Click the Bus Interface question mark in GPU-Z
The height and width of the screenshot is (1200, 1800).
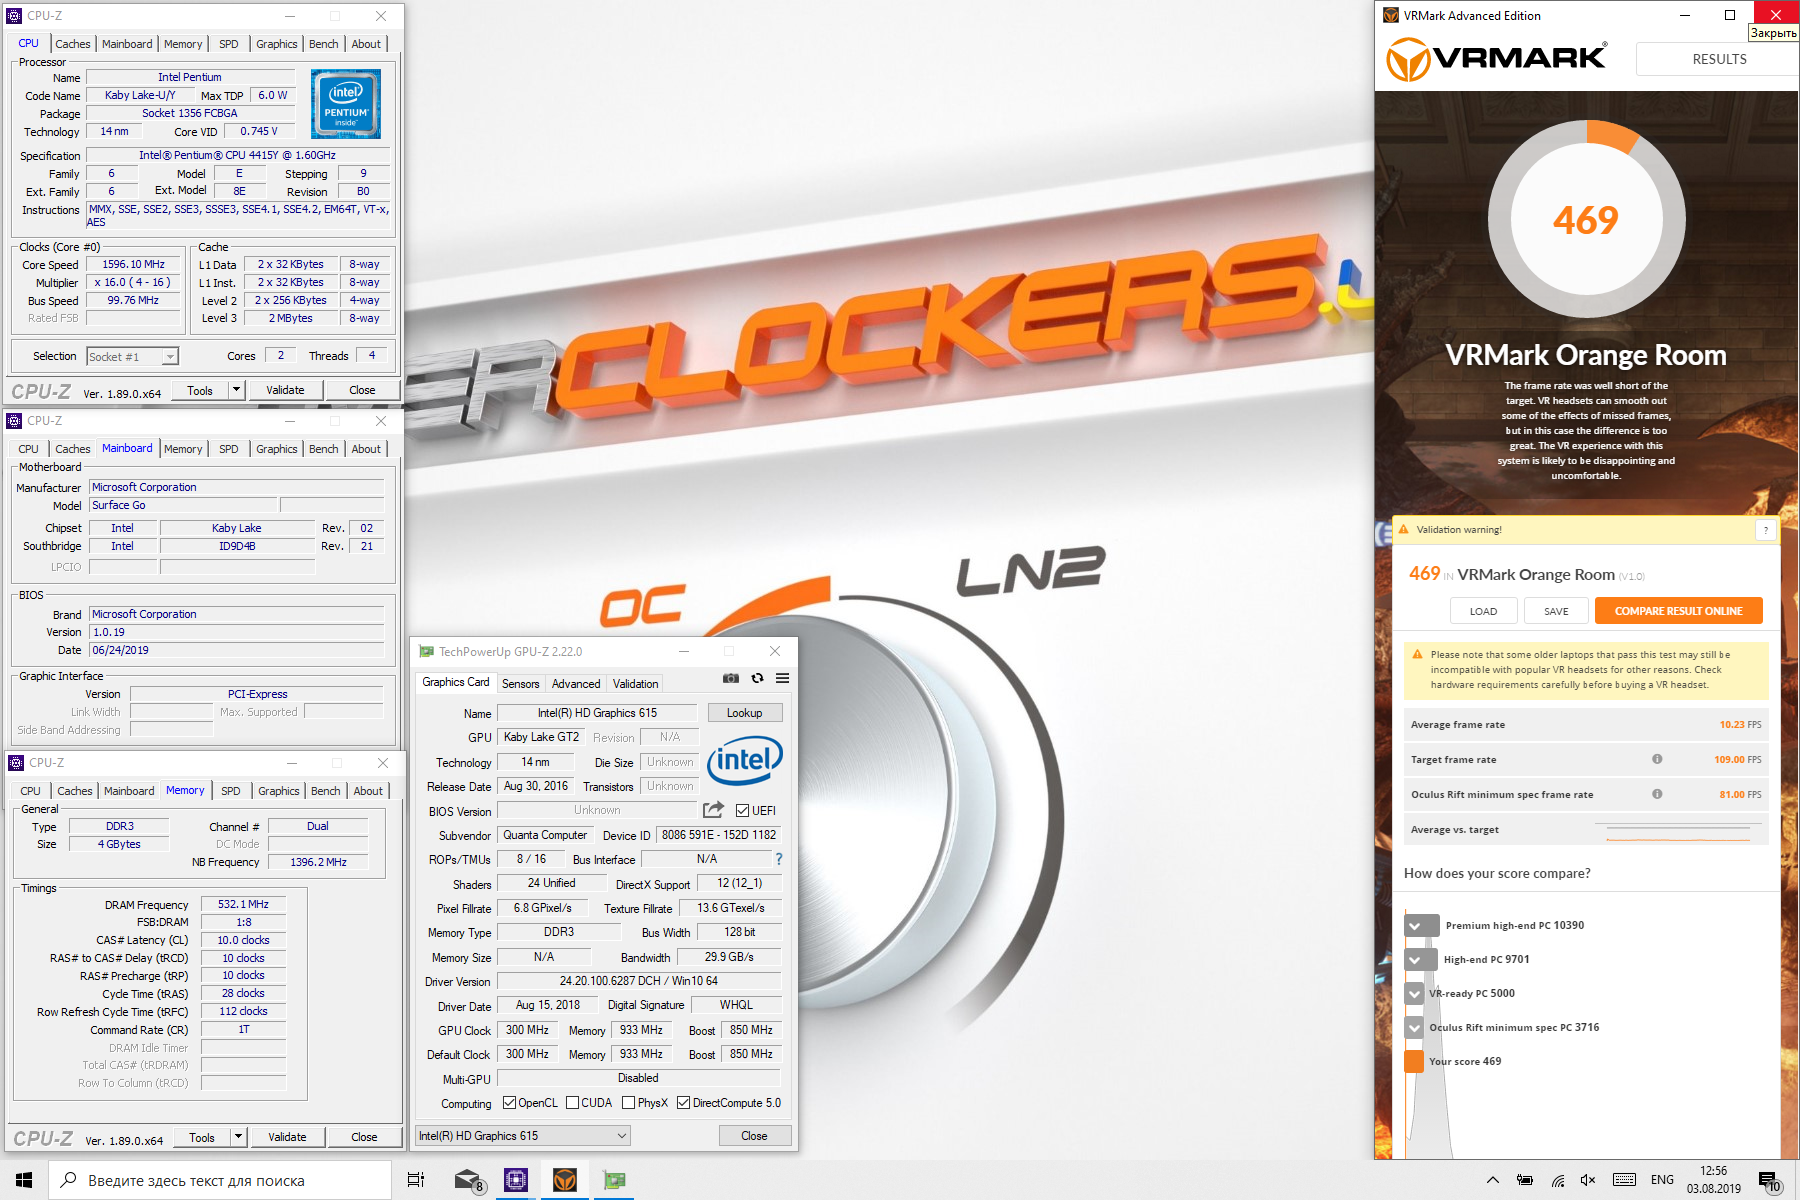click(779, 859)
